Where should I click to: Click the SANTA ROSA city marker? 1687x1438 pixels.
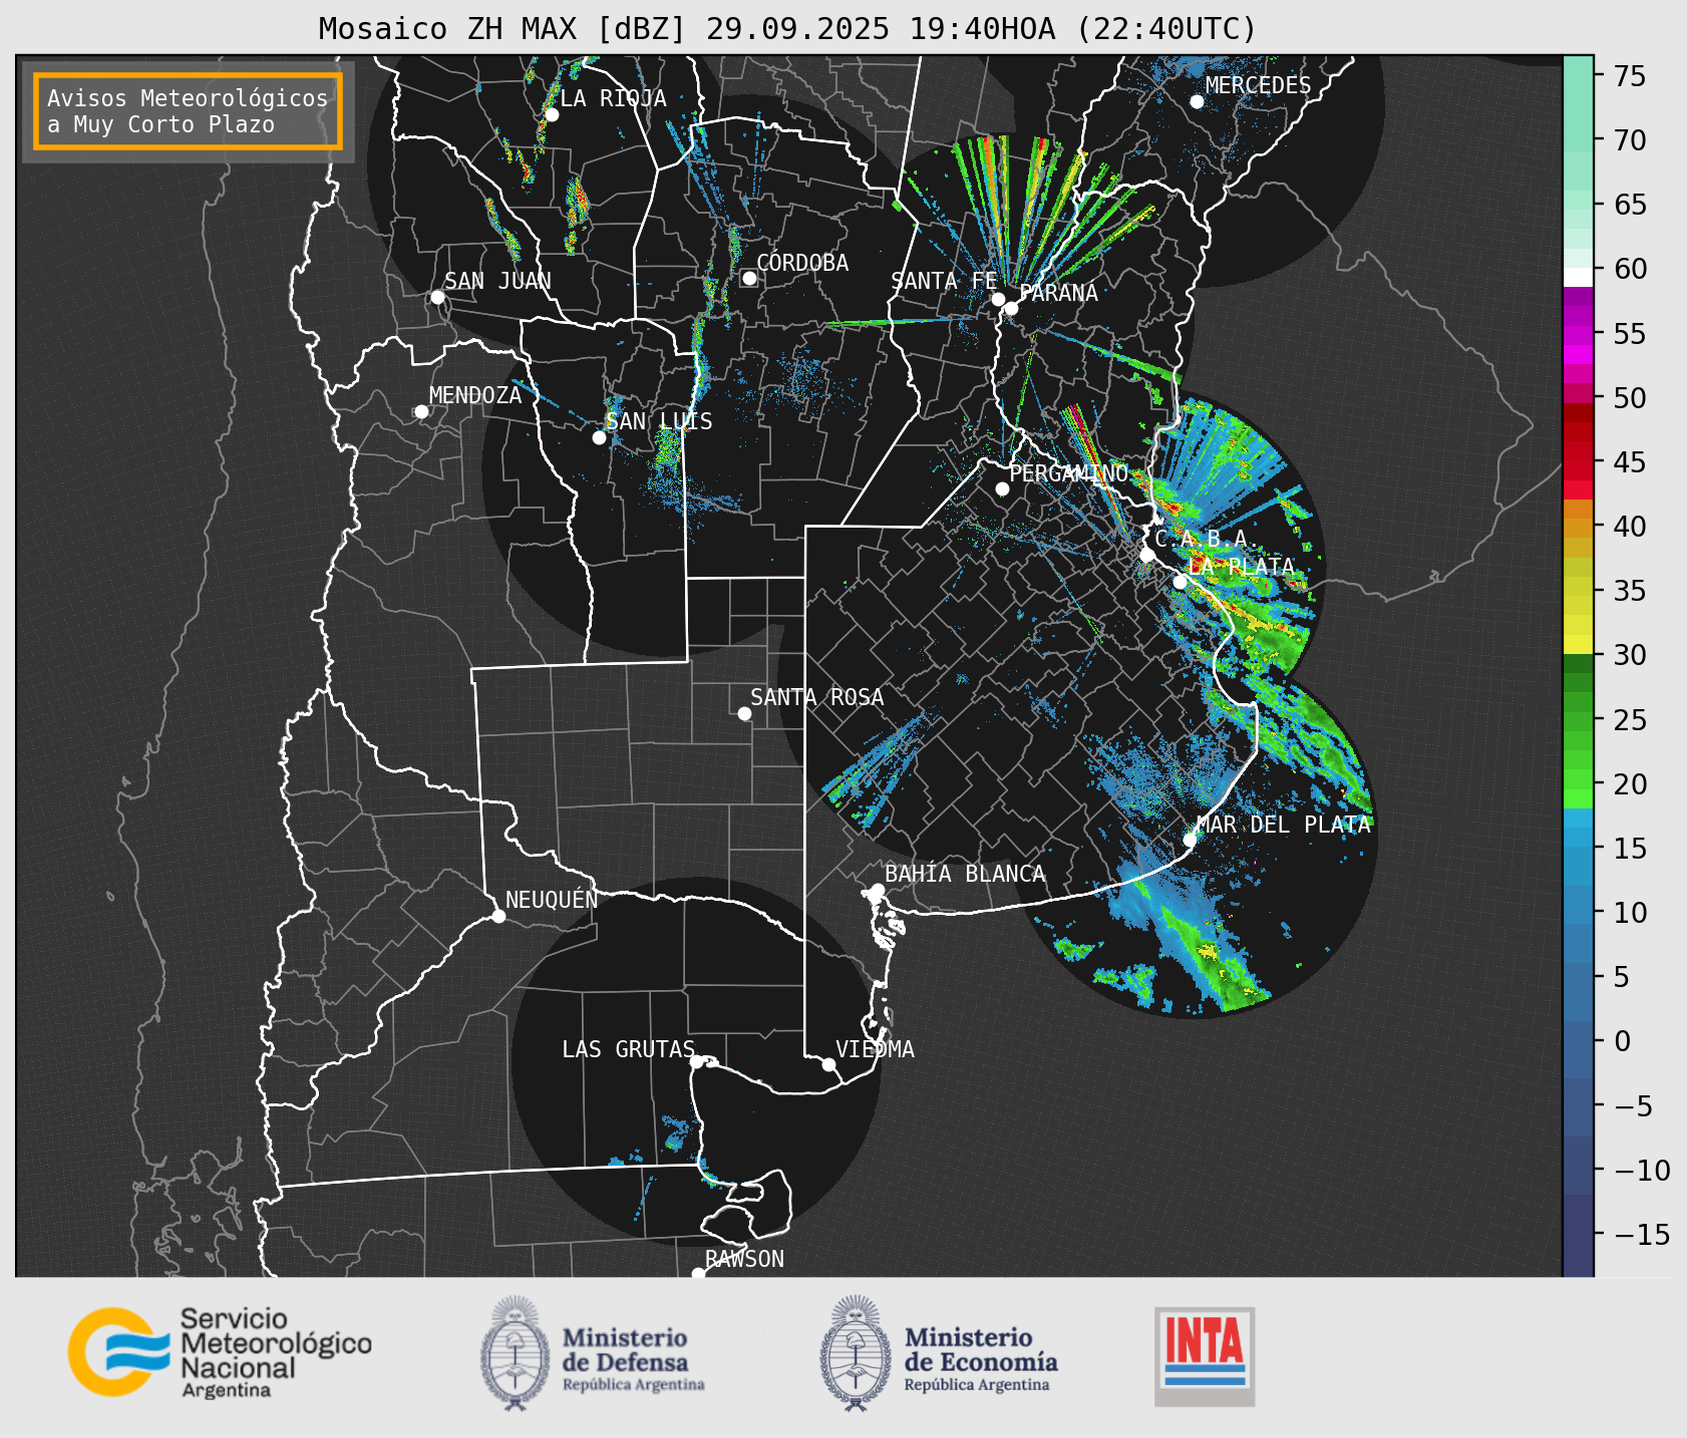[x=744, y=714]
